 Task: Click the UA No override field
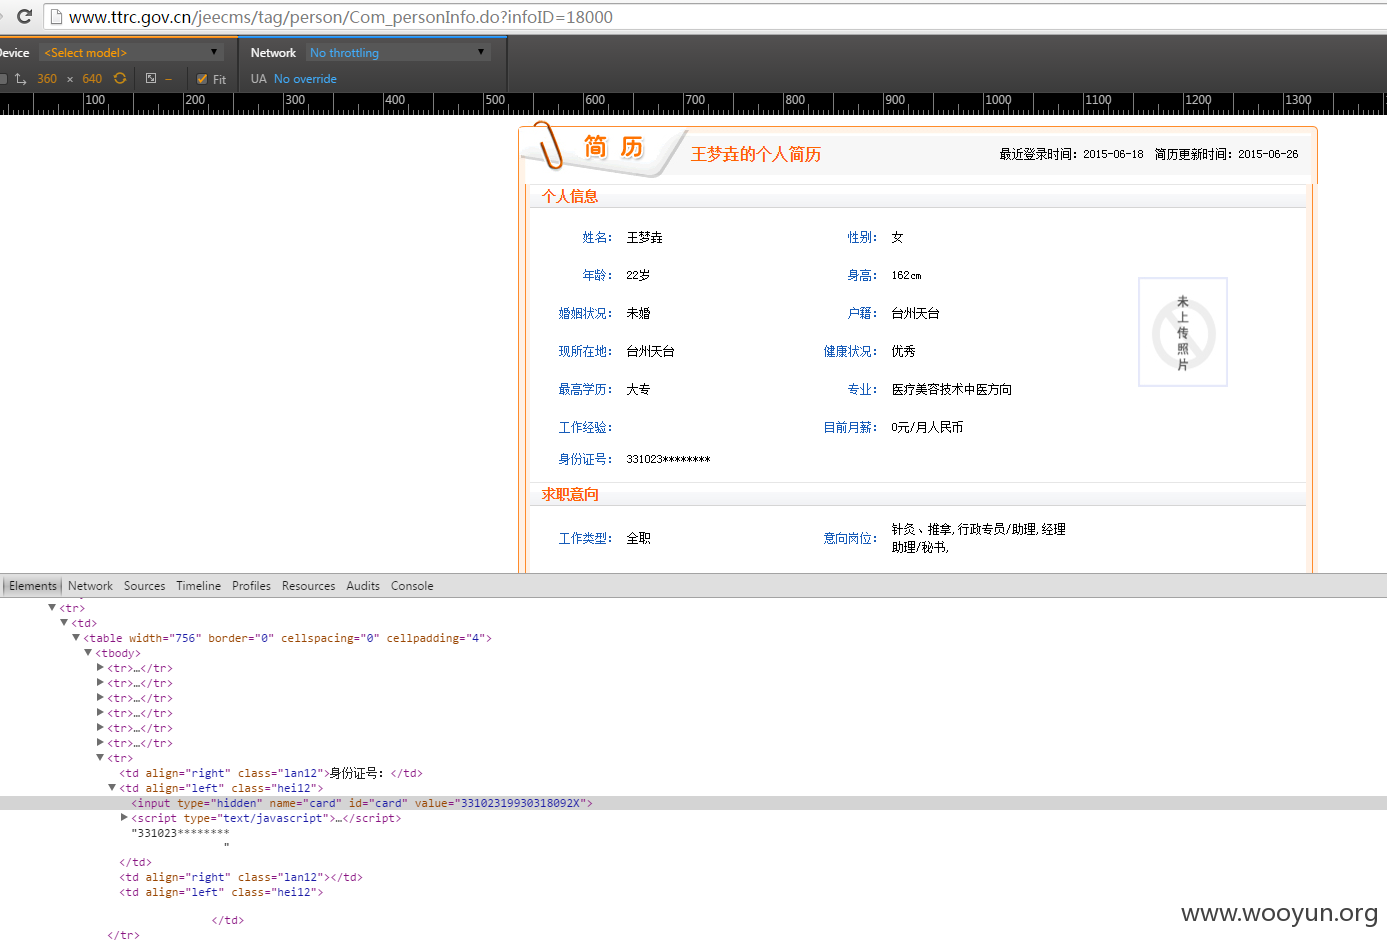[305, 79]
